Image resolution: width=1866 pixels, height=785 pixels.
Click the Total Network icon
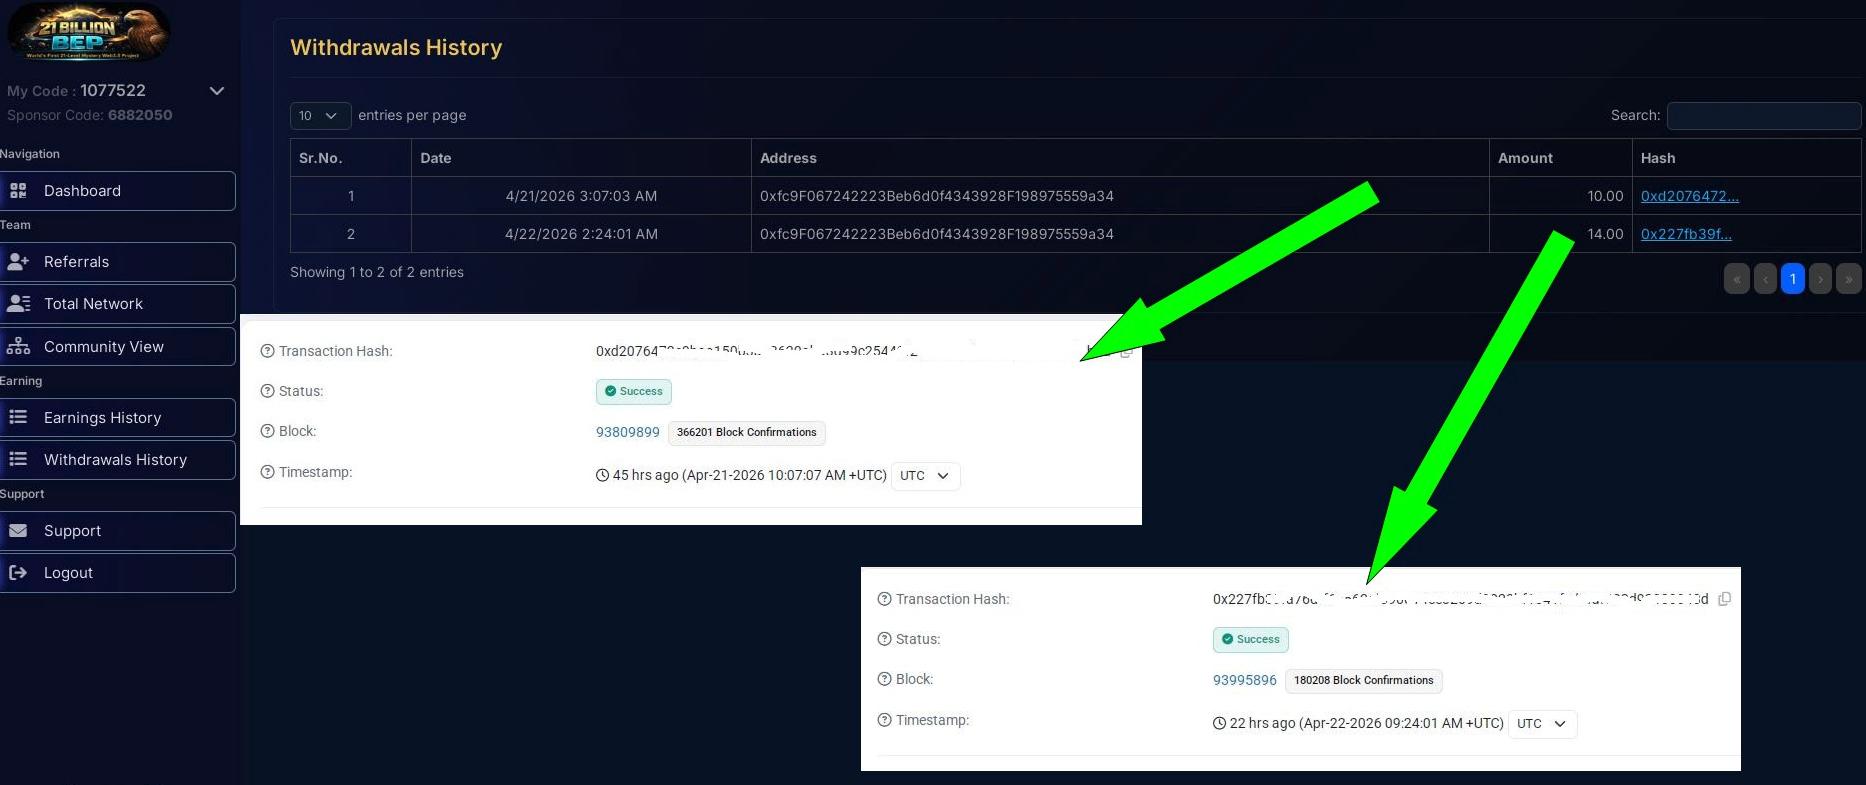point(18,304)
